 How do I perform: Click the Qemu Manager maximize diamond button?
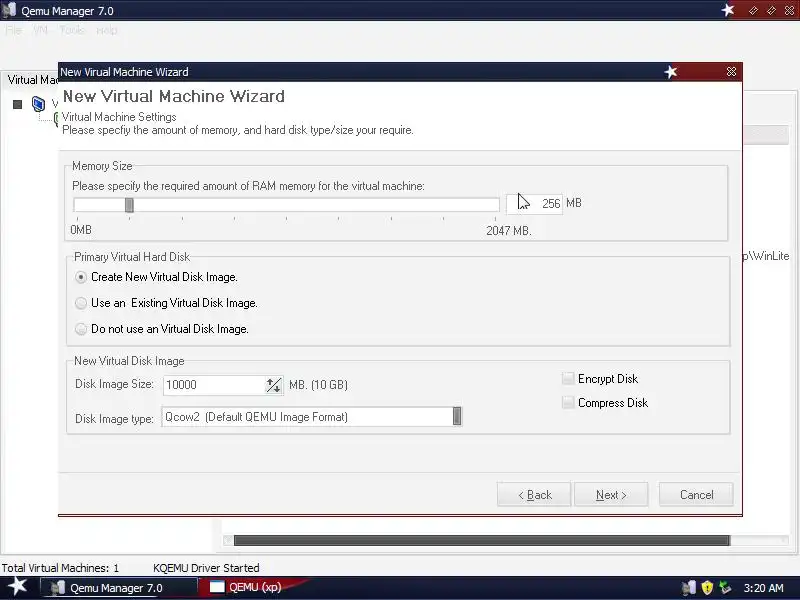pos(771,10)
